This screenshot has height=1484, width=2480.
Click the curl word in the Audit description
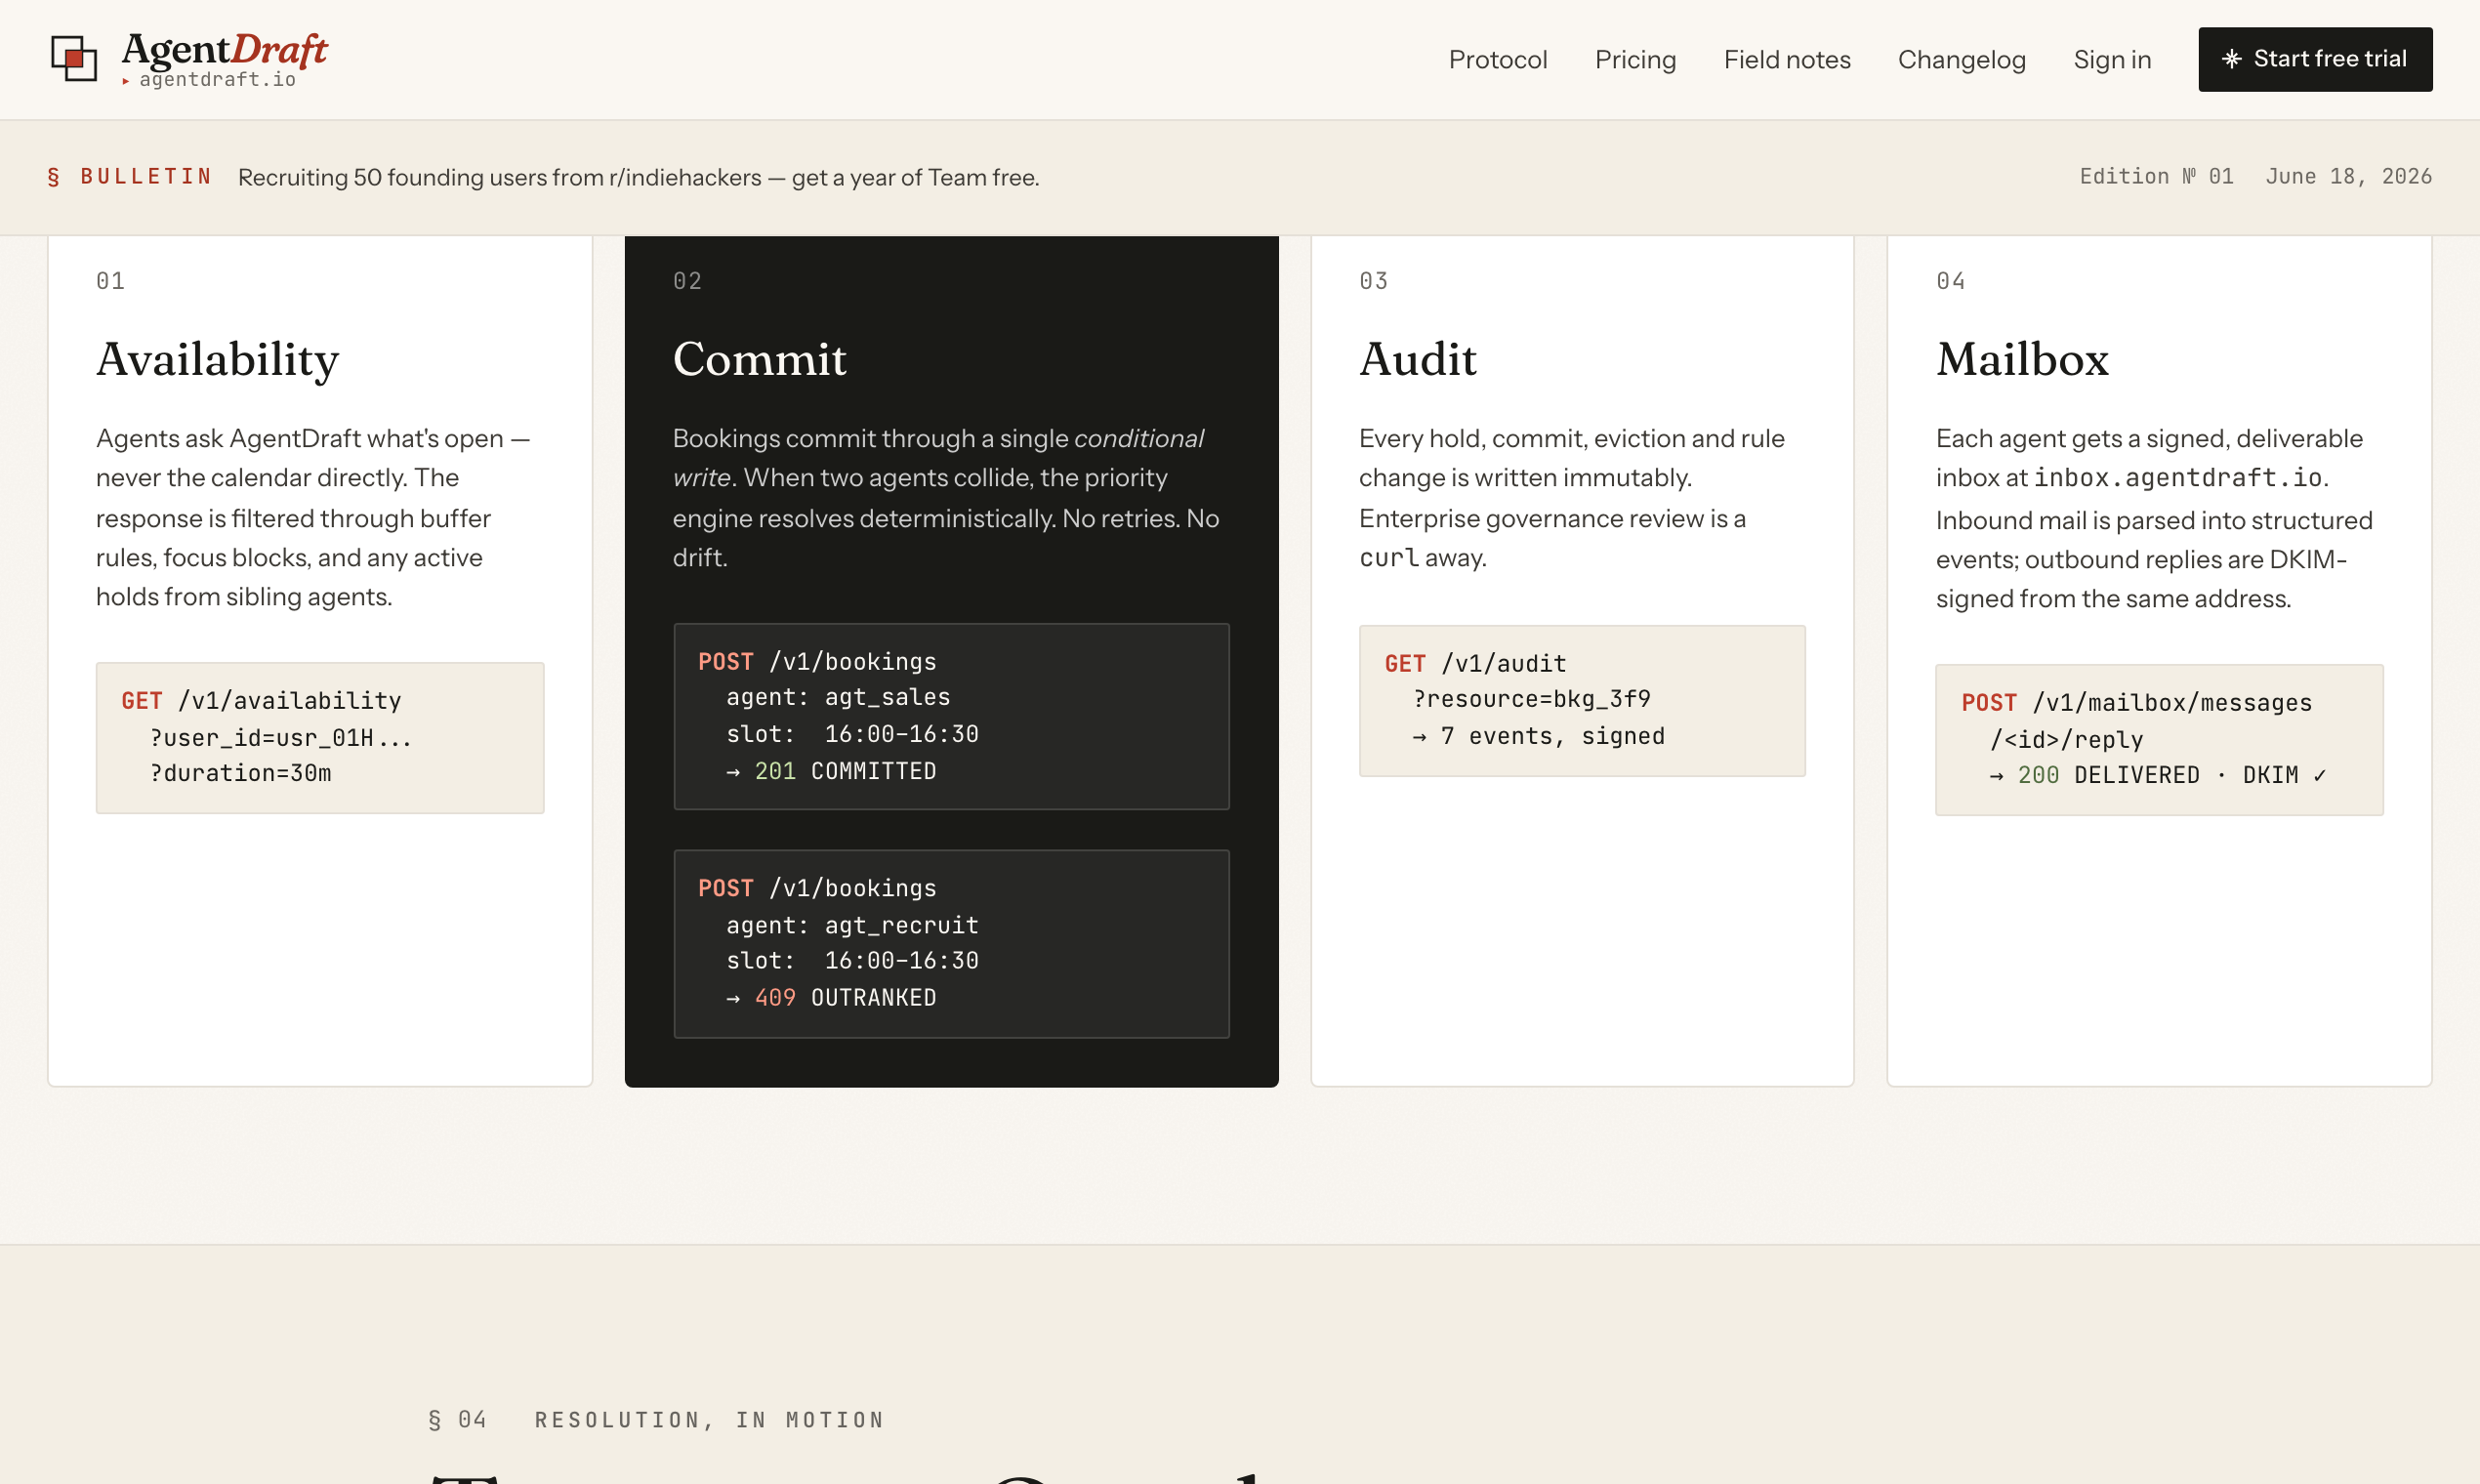[1388, 558]
